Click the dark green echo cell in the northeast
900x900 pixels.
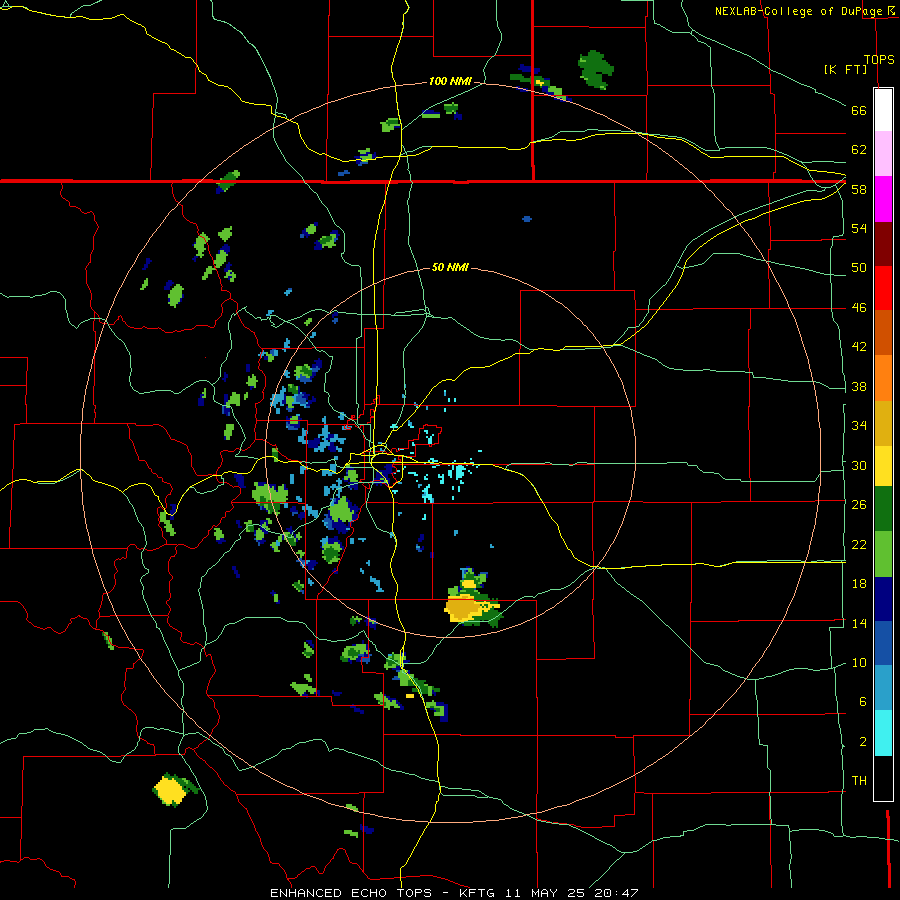[x=595, y=69]
